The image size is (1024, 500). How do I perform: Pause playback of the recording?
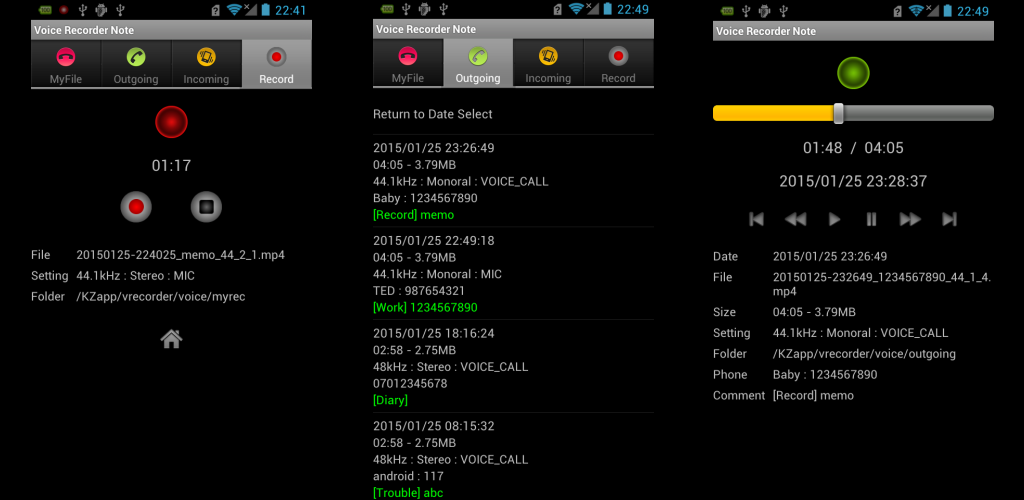point(871,219)
